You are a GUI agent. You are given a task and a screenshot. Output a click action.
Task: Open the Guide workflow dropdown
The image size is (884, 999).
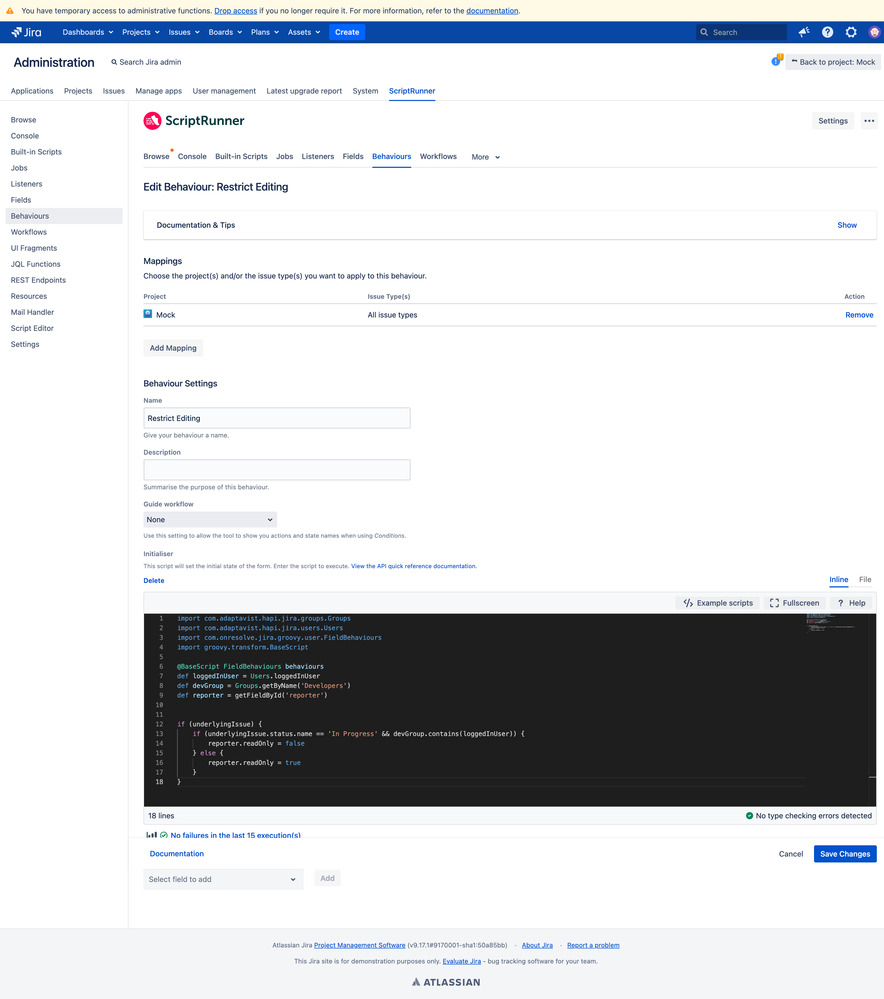pos(208,519)
